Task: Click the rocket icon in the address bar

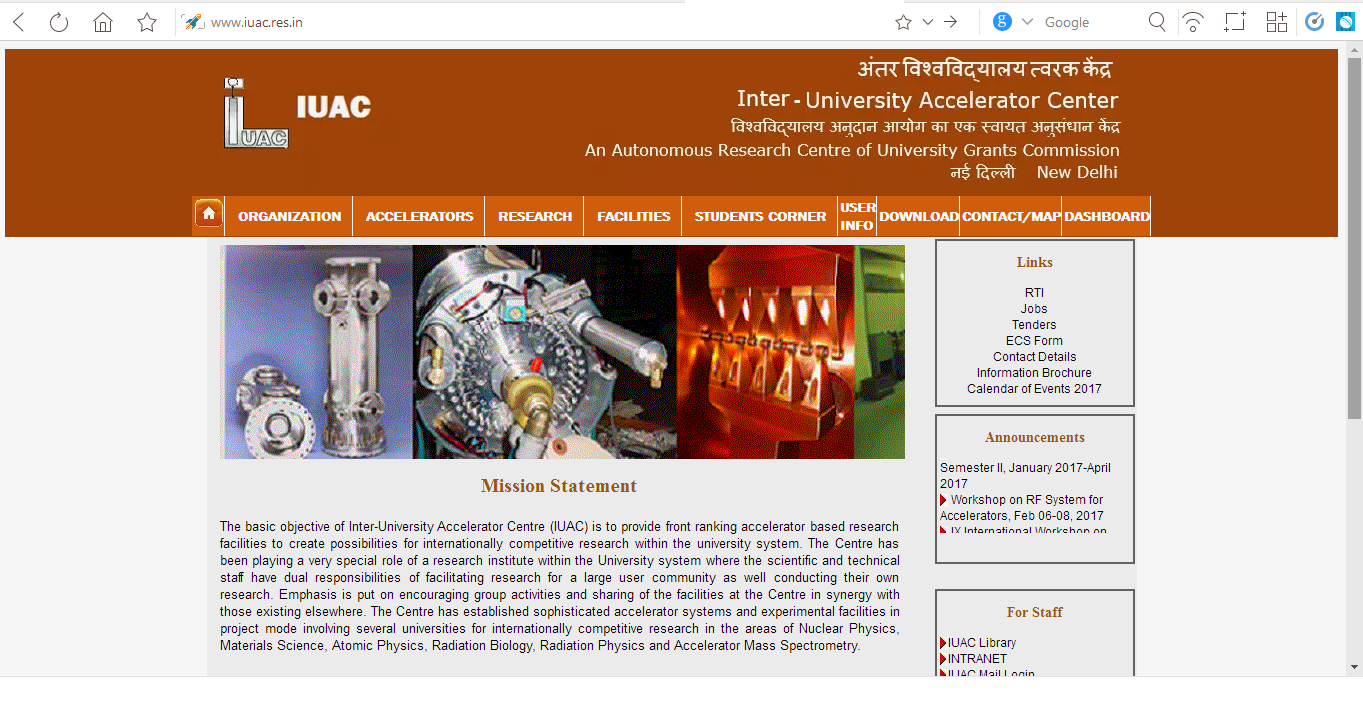Action: [194, 22]
